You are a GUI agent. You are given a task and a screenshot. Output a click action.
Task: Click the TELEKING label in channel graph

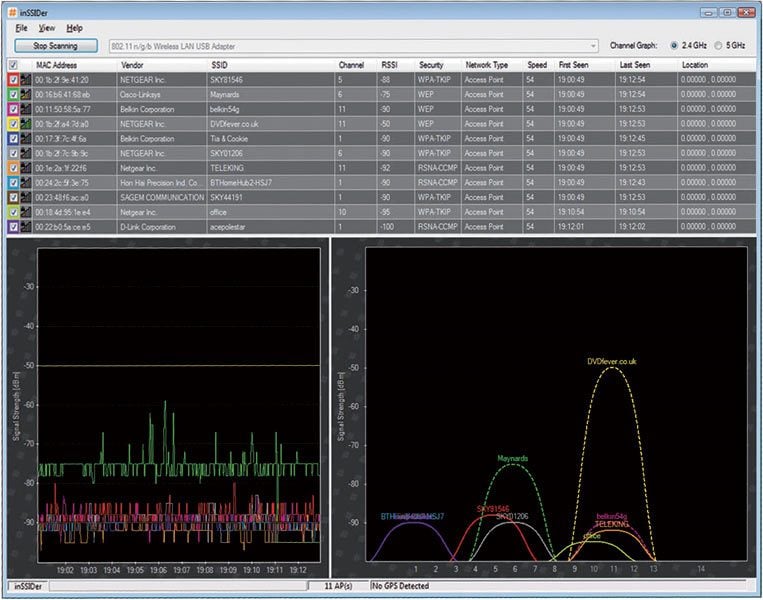(x=612, y=524)
